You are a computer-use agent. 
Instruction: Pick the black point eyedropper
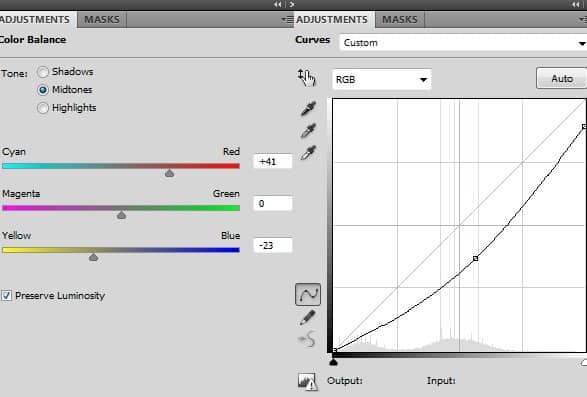point(308,109)
